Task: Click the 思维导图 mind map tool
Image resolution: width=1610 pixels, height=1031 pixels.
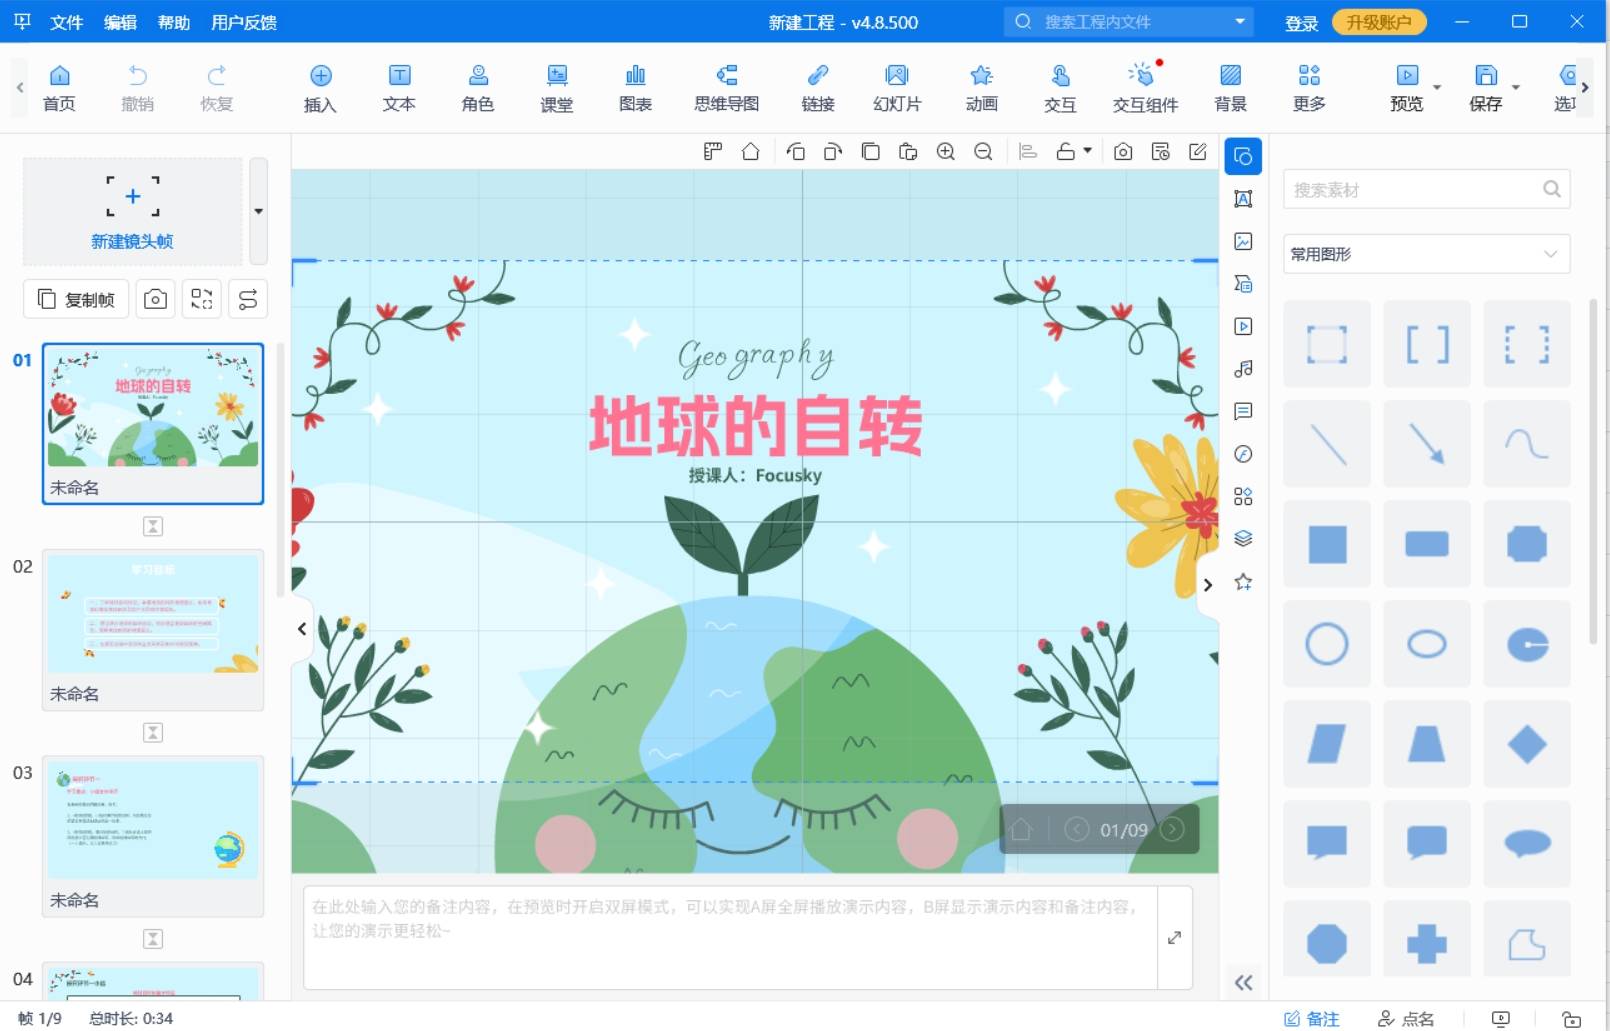Action: point(726,87)
